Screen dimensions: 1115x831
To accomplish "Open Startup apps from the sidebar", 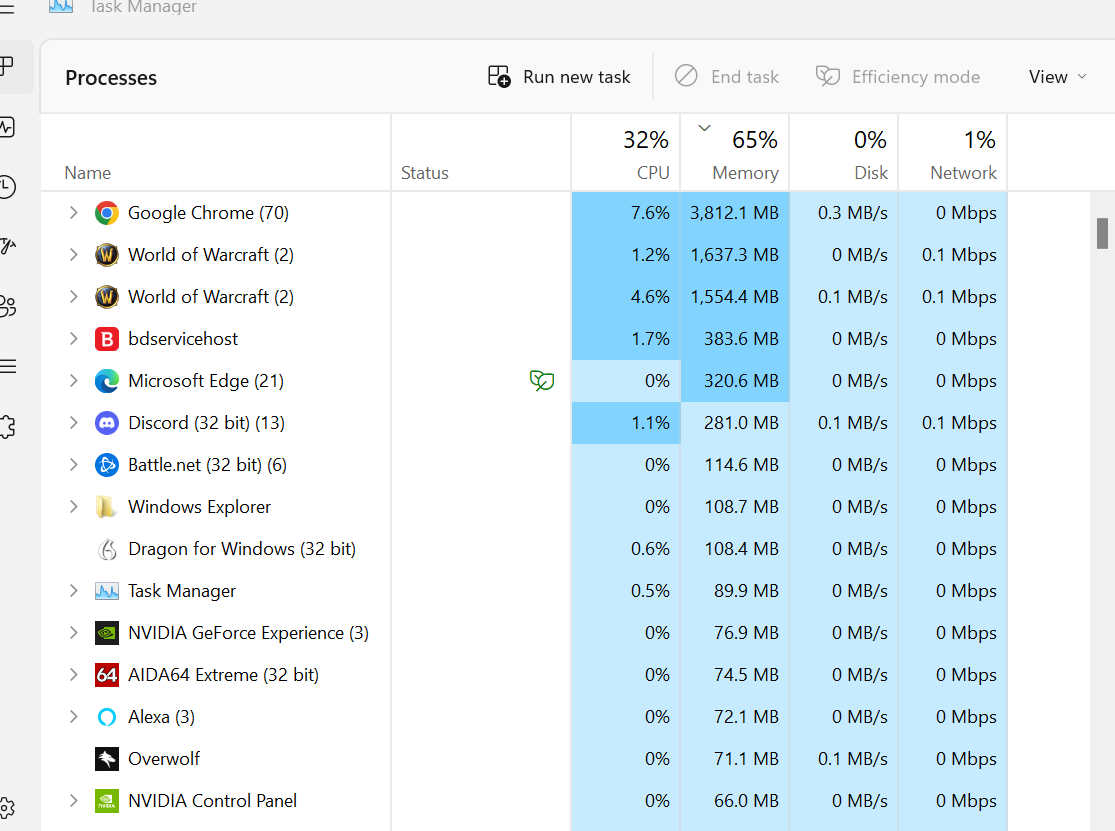I will 8,247.
